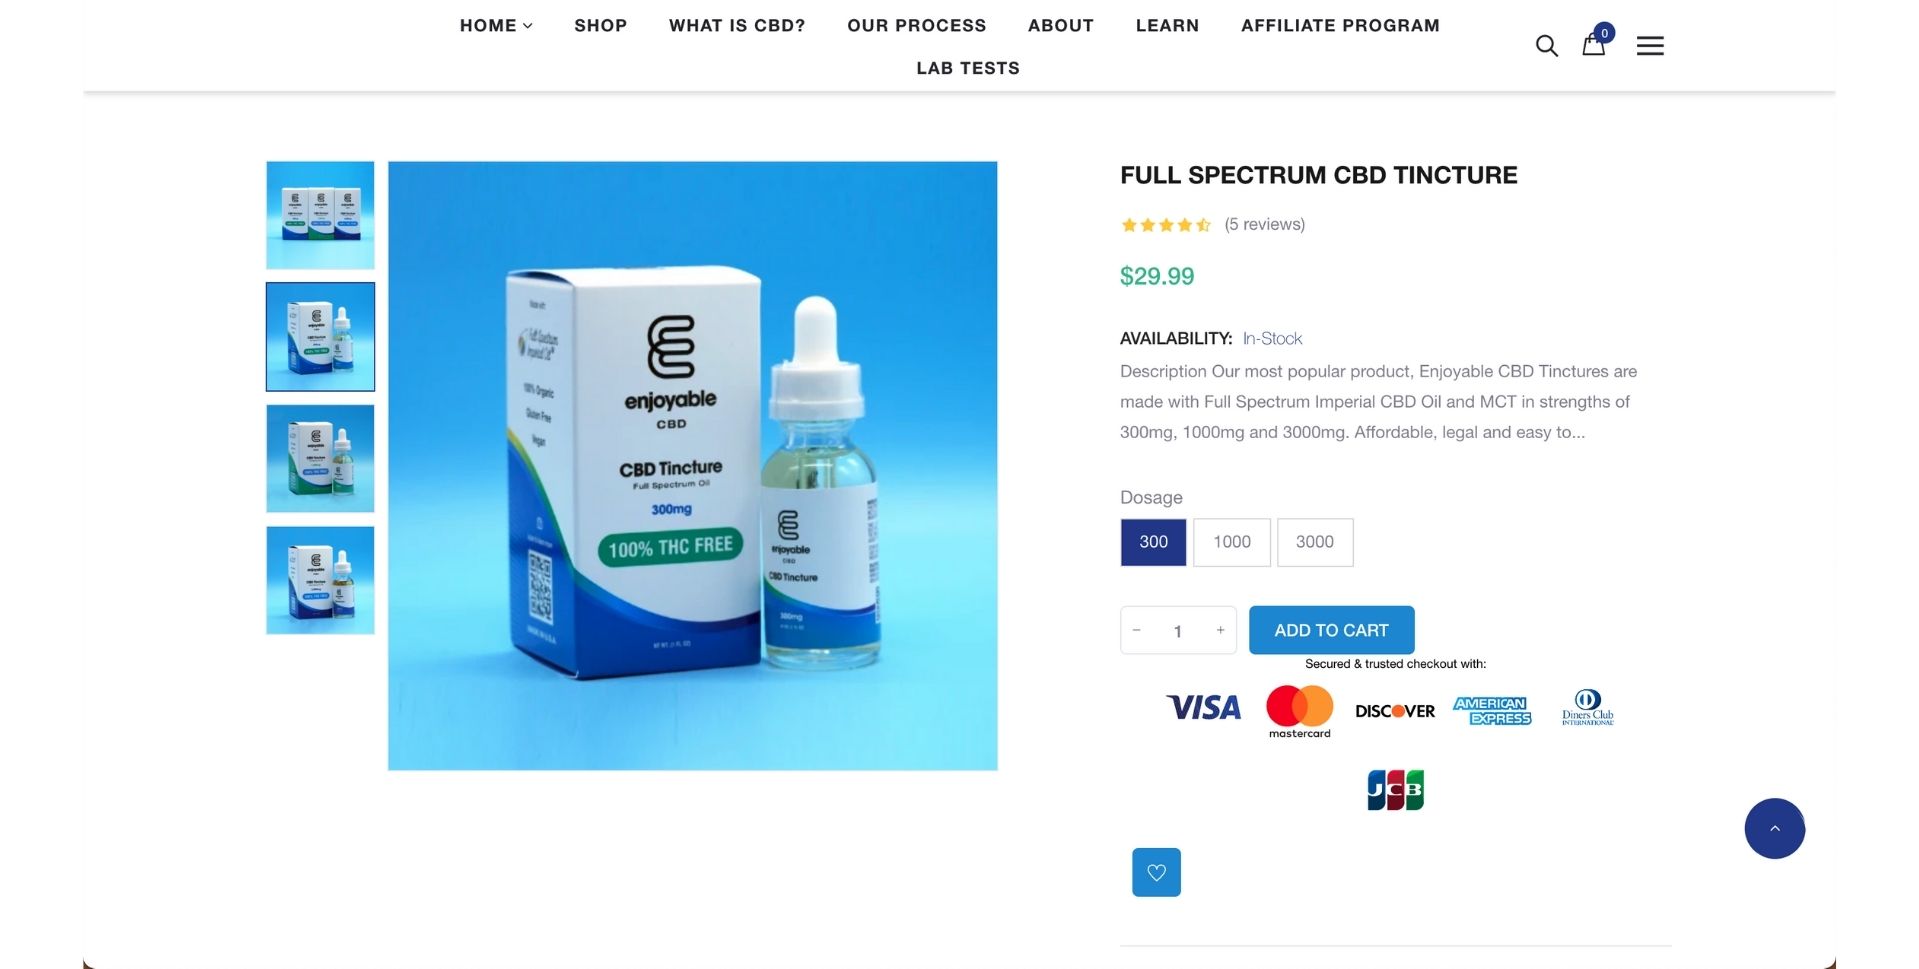Go to LAB TESTS page
1919x969 pixels.
pyautogui.click(x=968, y=68)
